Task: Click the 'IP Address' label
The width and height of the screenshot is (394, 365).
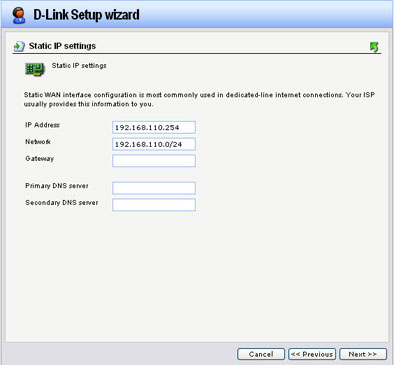Action: tap(42, 125)
